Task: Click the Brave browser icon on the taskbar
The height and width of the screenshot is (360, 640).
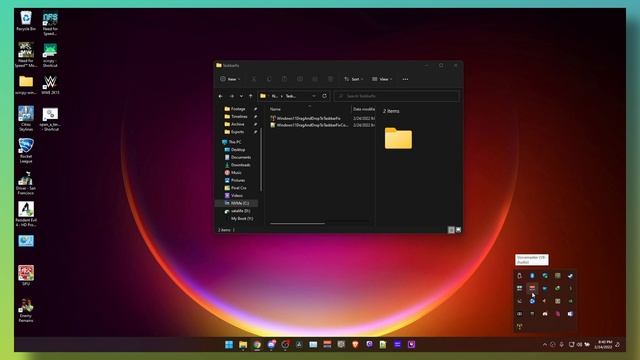Action: pyautogui.click(x=355, y=344)
